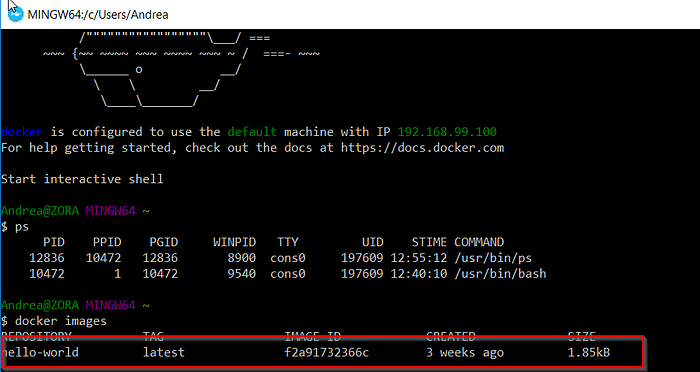Viewport: 700px width, 372px height.
Task: Click the window title MINGW64:/c/Users/Andrea
Action: pyautogui.click(x=98, y=15)
